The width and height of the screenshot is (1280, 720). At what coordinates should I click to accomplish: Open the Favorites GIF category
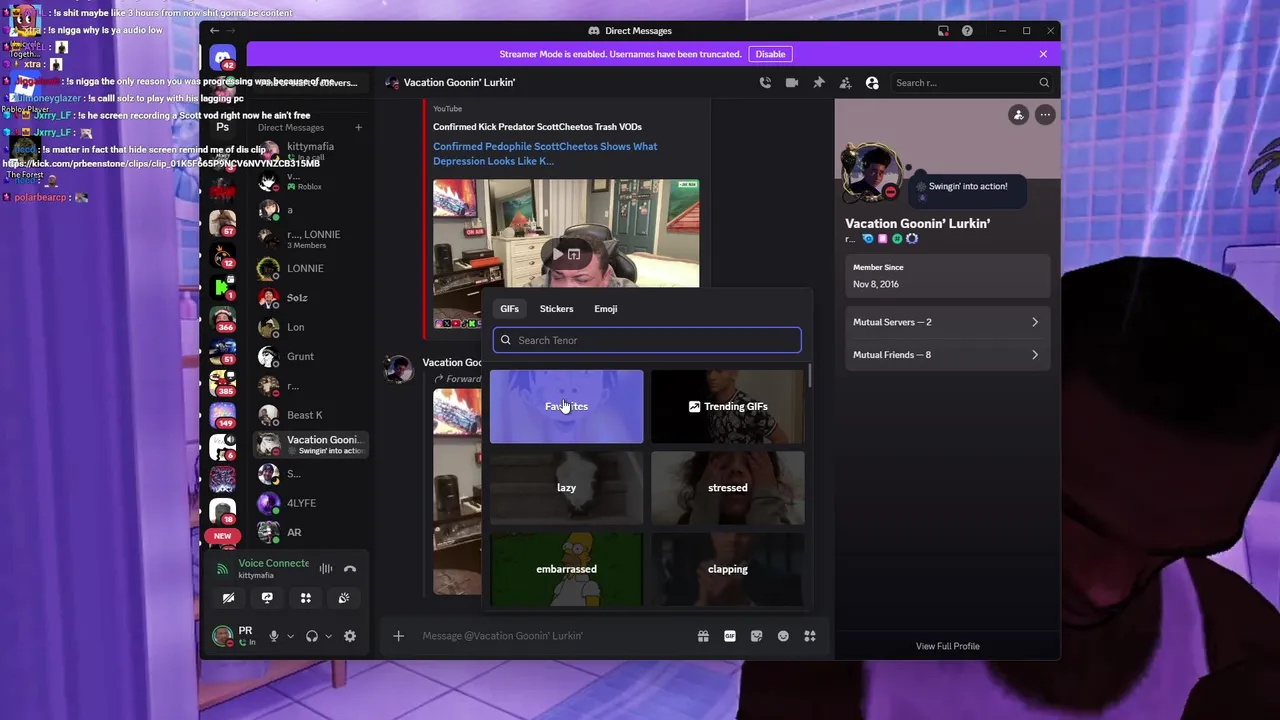[567, 406]
